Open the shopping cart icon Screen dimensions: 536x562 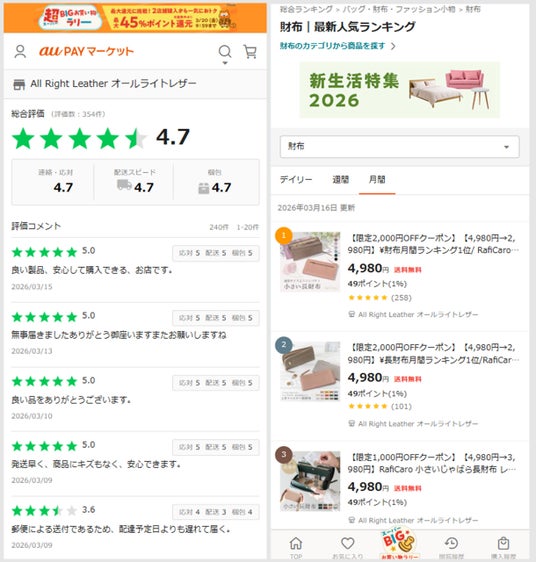pyautogui.click(x=250, y=52)
